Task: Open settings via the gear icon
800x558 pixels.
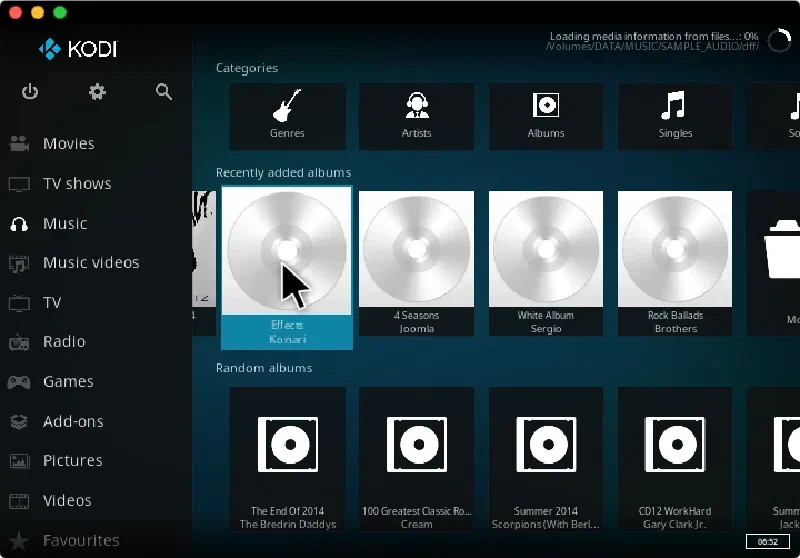Action: 97,92
